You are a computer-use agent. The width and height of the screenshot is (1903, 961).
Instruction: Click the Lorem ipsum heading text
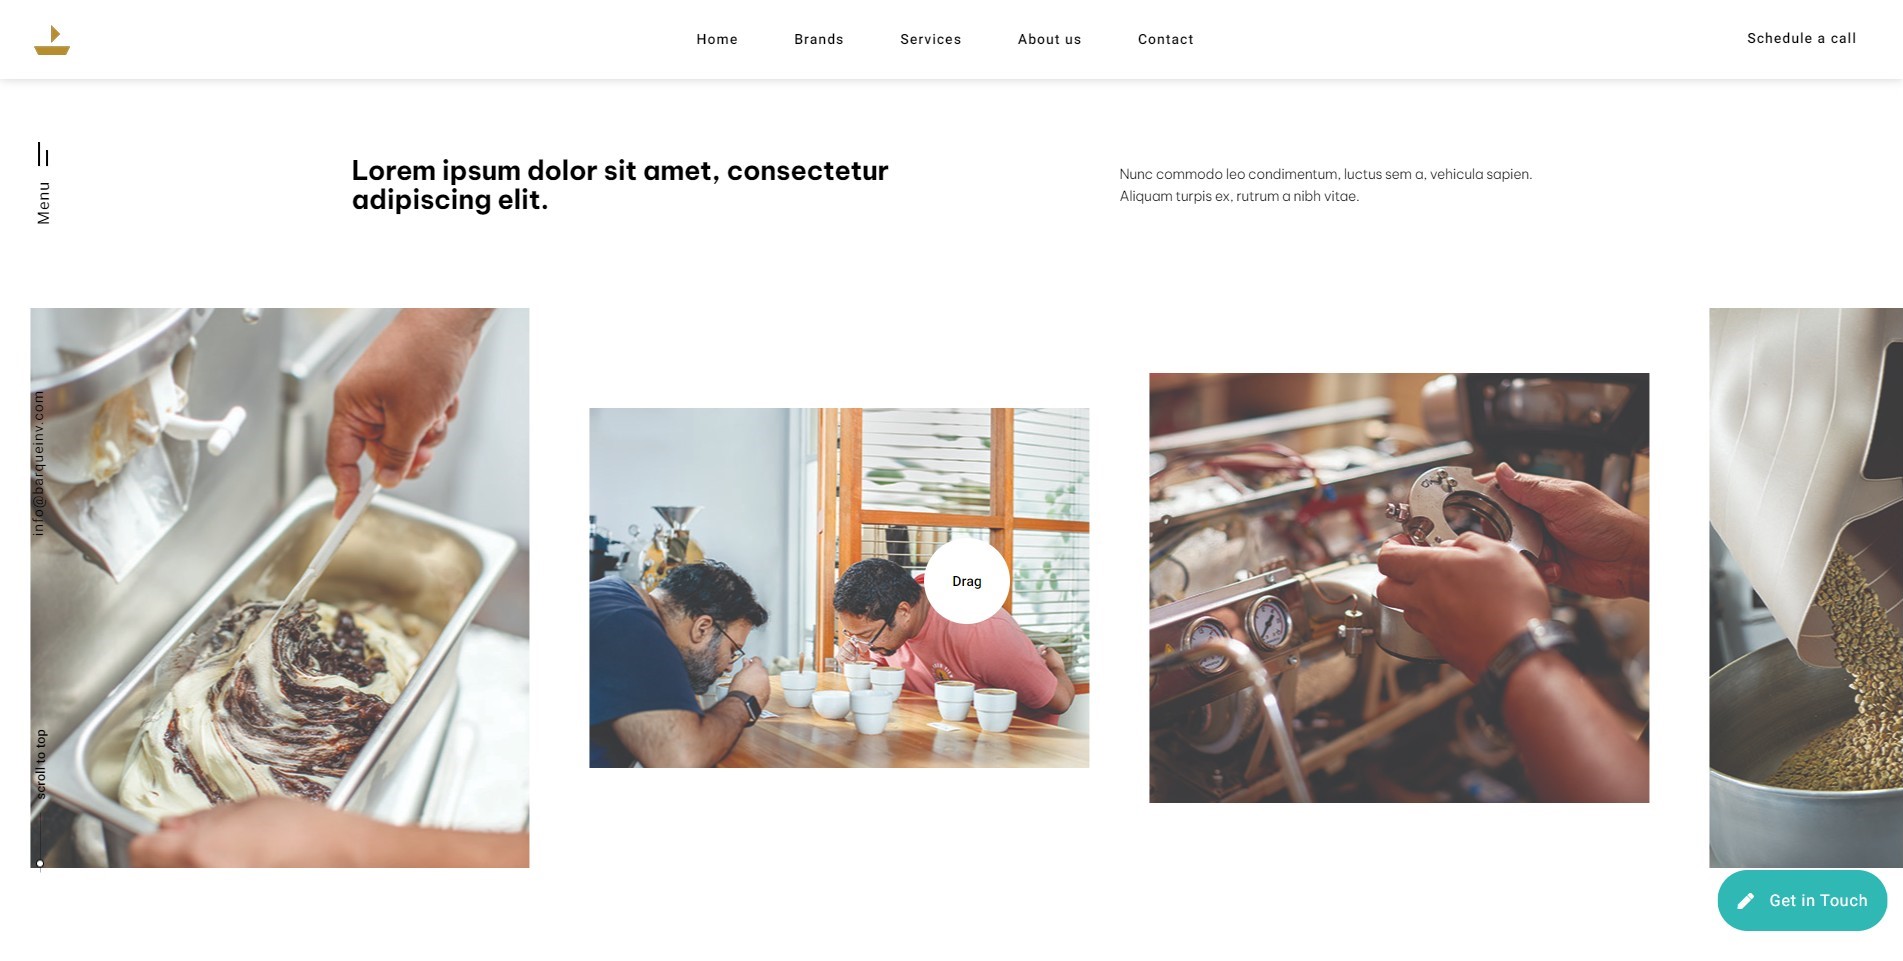620,185
